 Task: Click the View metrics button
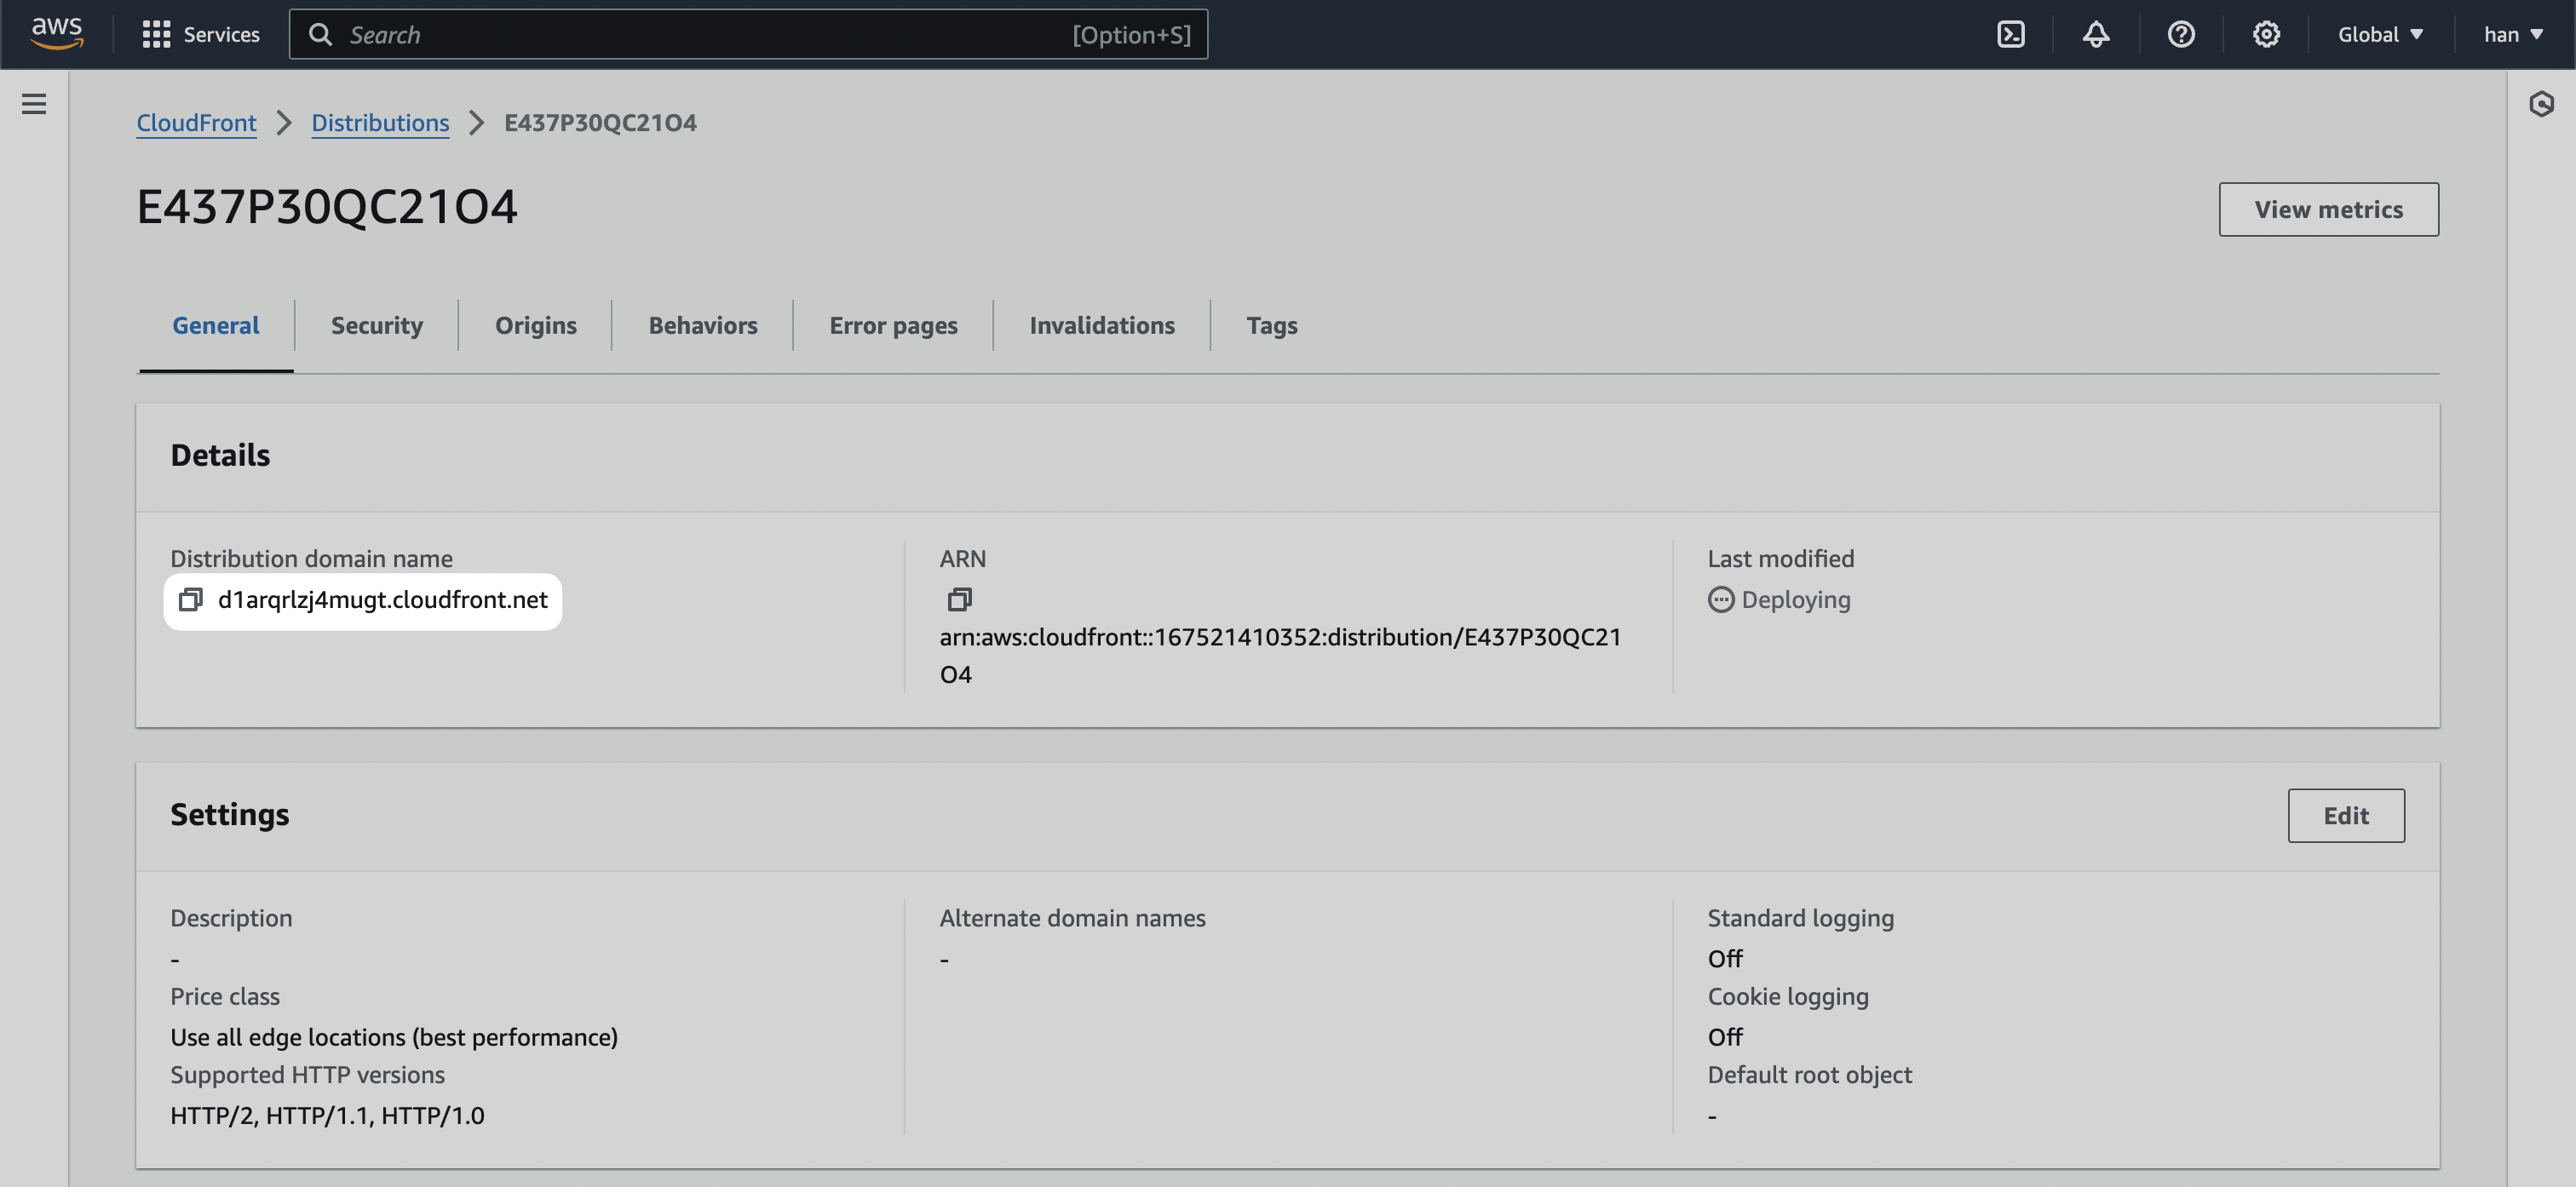tap(2328, 209)
